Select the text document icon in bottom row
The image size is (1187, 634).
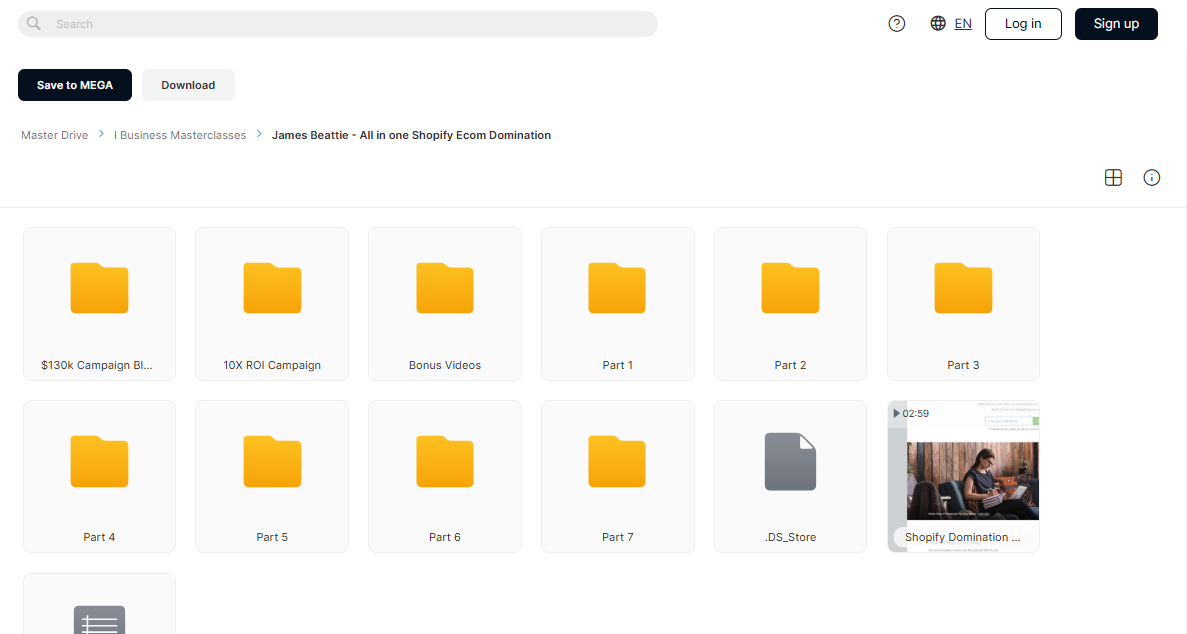click(x=99, y=620)
